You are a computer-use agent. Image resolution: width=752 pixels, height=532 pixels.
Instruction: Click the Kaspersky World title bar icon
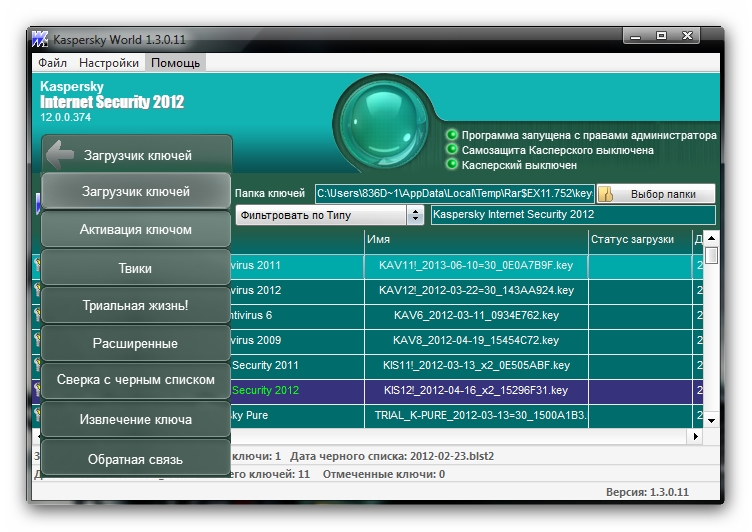tap(40, 39)
